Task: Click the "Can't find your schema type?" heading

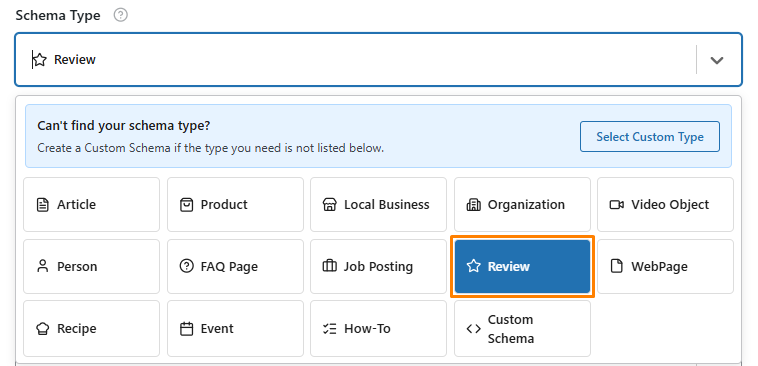Action: coord(124,126)
